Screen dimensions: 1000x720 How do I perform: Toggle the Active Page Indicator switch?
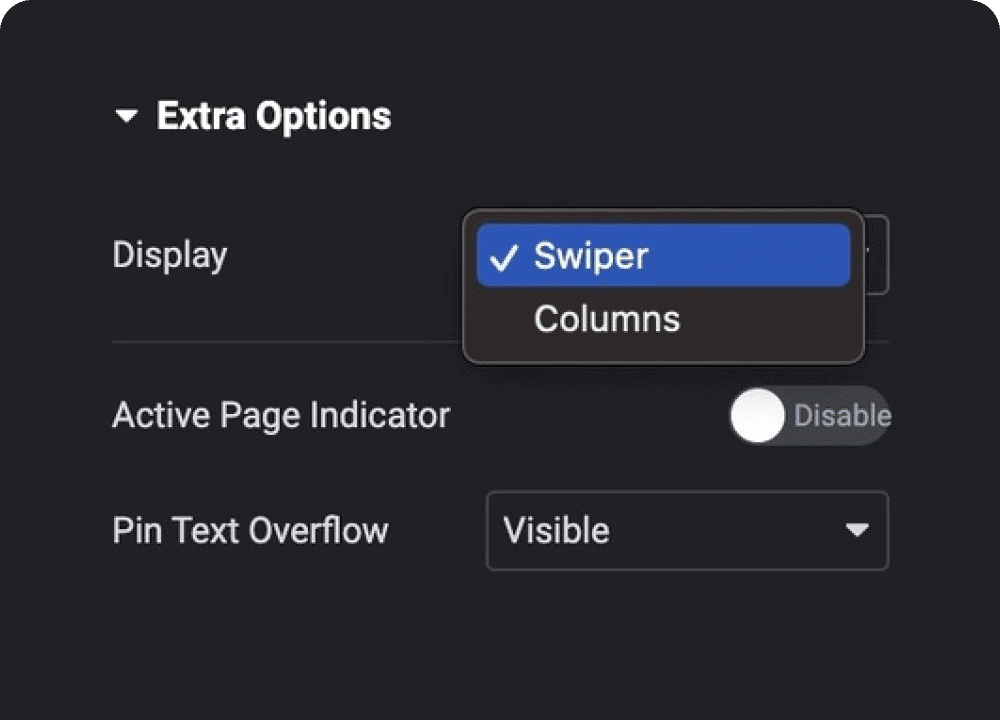tap(809, 415)
